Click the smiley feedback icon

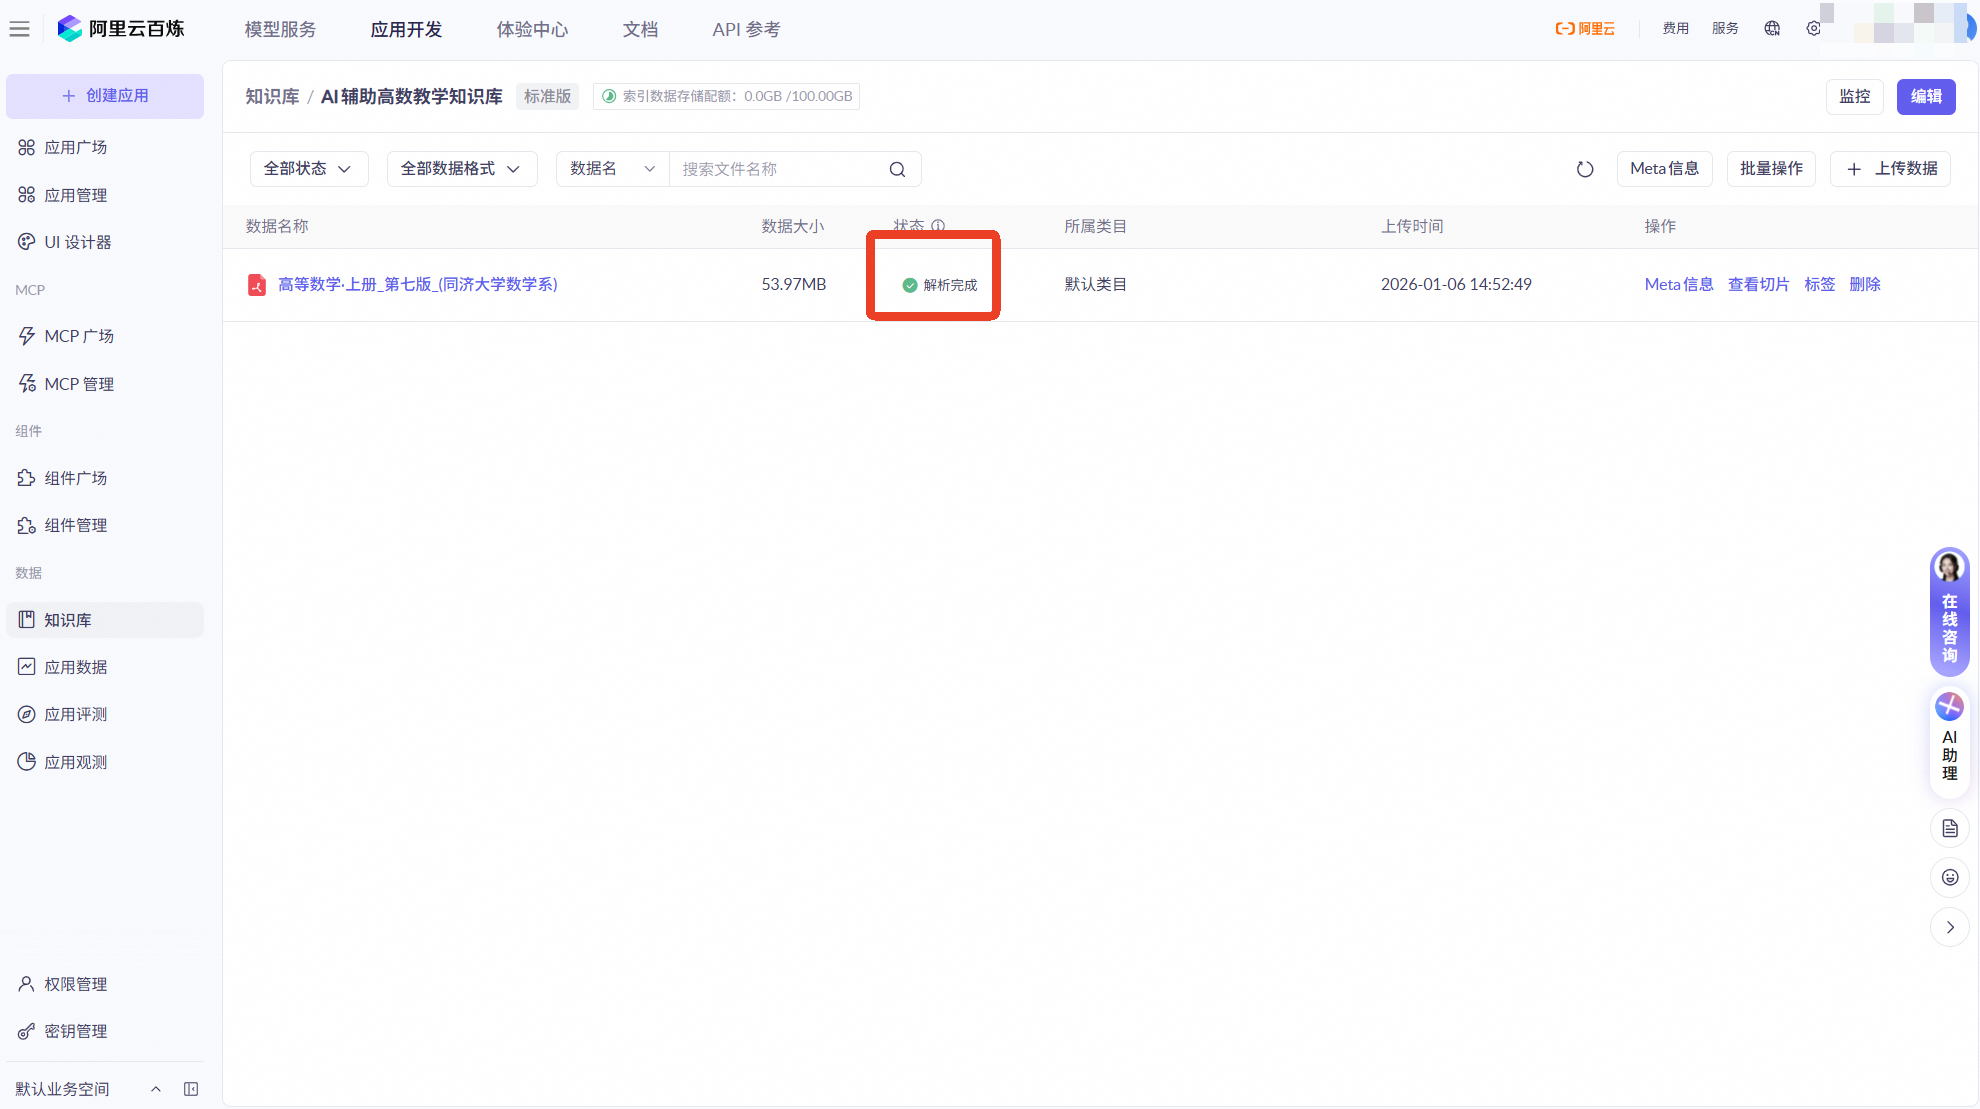pos(1949,877)
